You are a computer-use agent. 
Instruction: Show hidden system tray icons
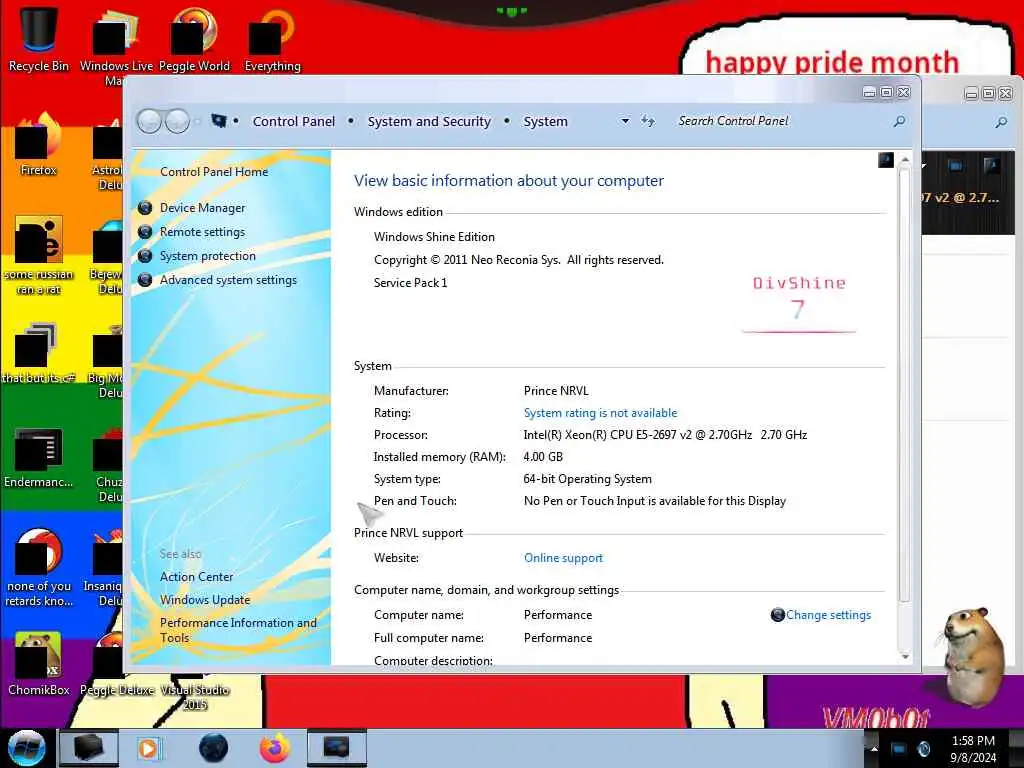[x=874, y=749]
